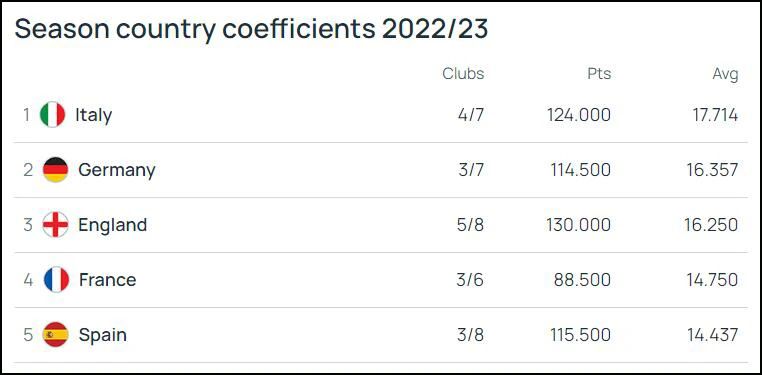This screenshot has width=762, height=375.
Task: Click England's 130.000 points value
Action: click(x=578, y=225)
